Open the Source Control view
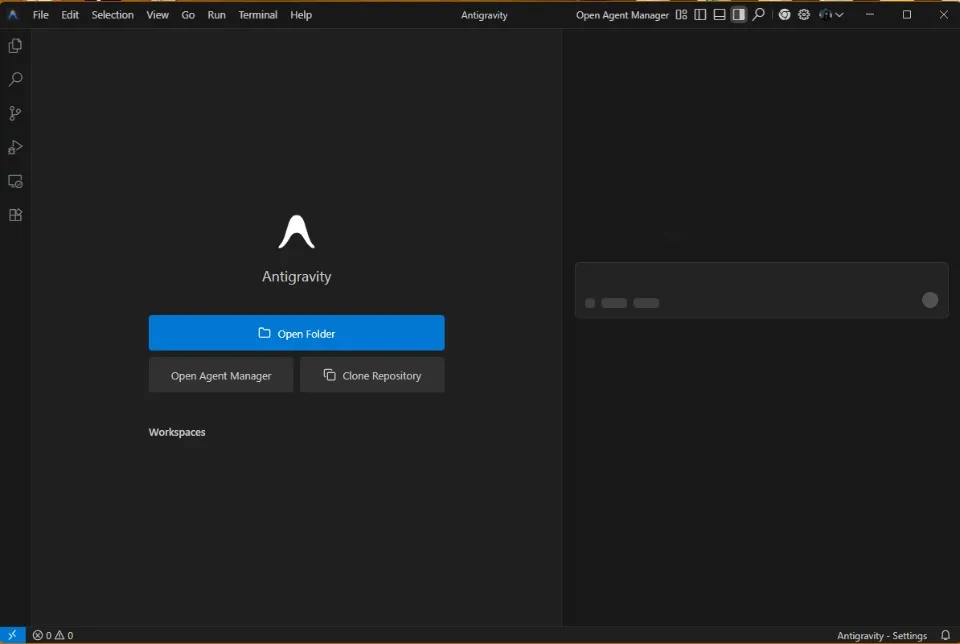 pos(15,114)
